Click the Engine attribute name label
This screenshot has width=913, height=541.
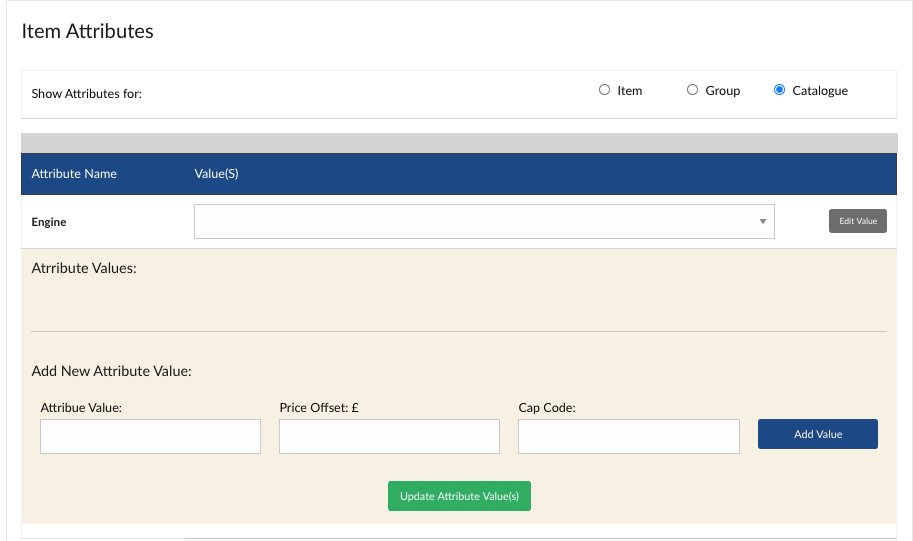coord(49,222)
